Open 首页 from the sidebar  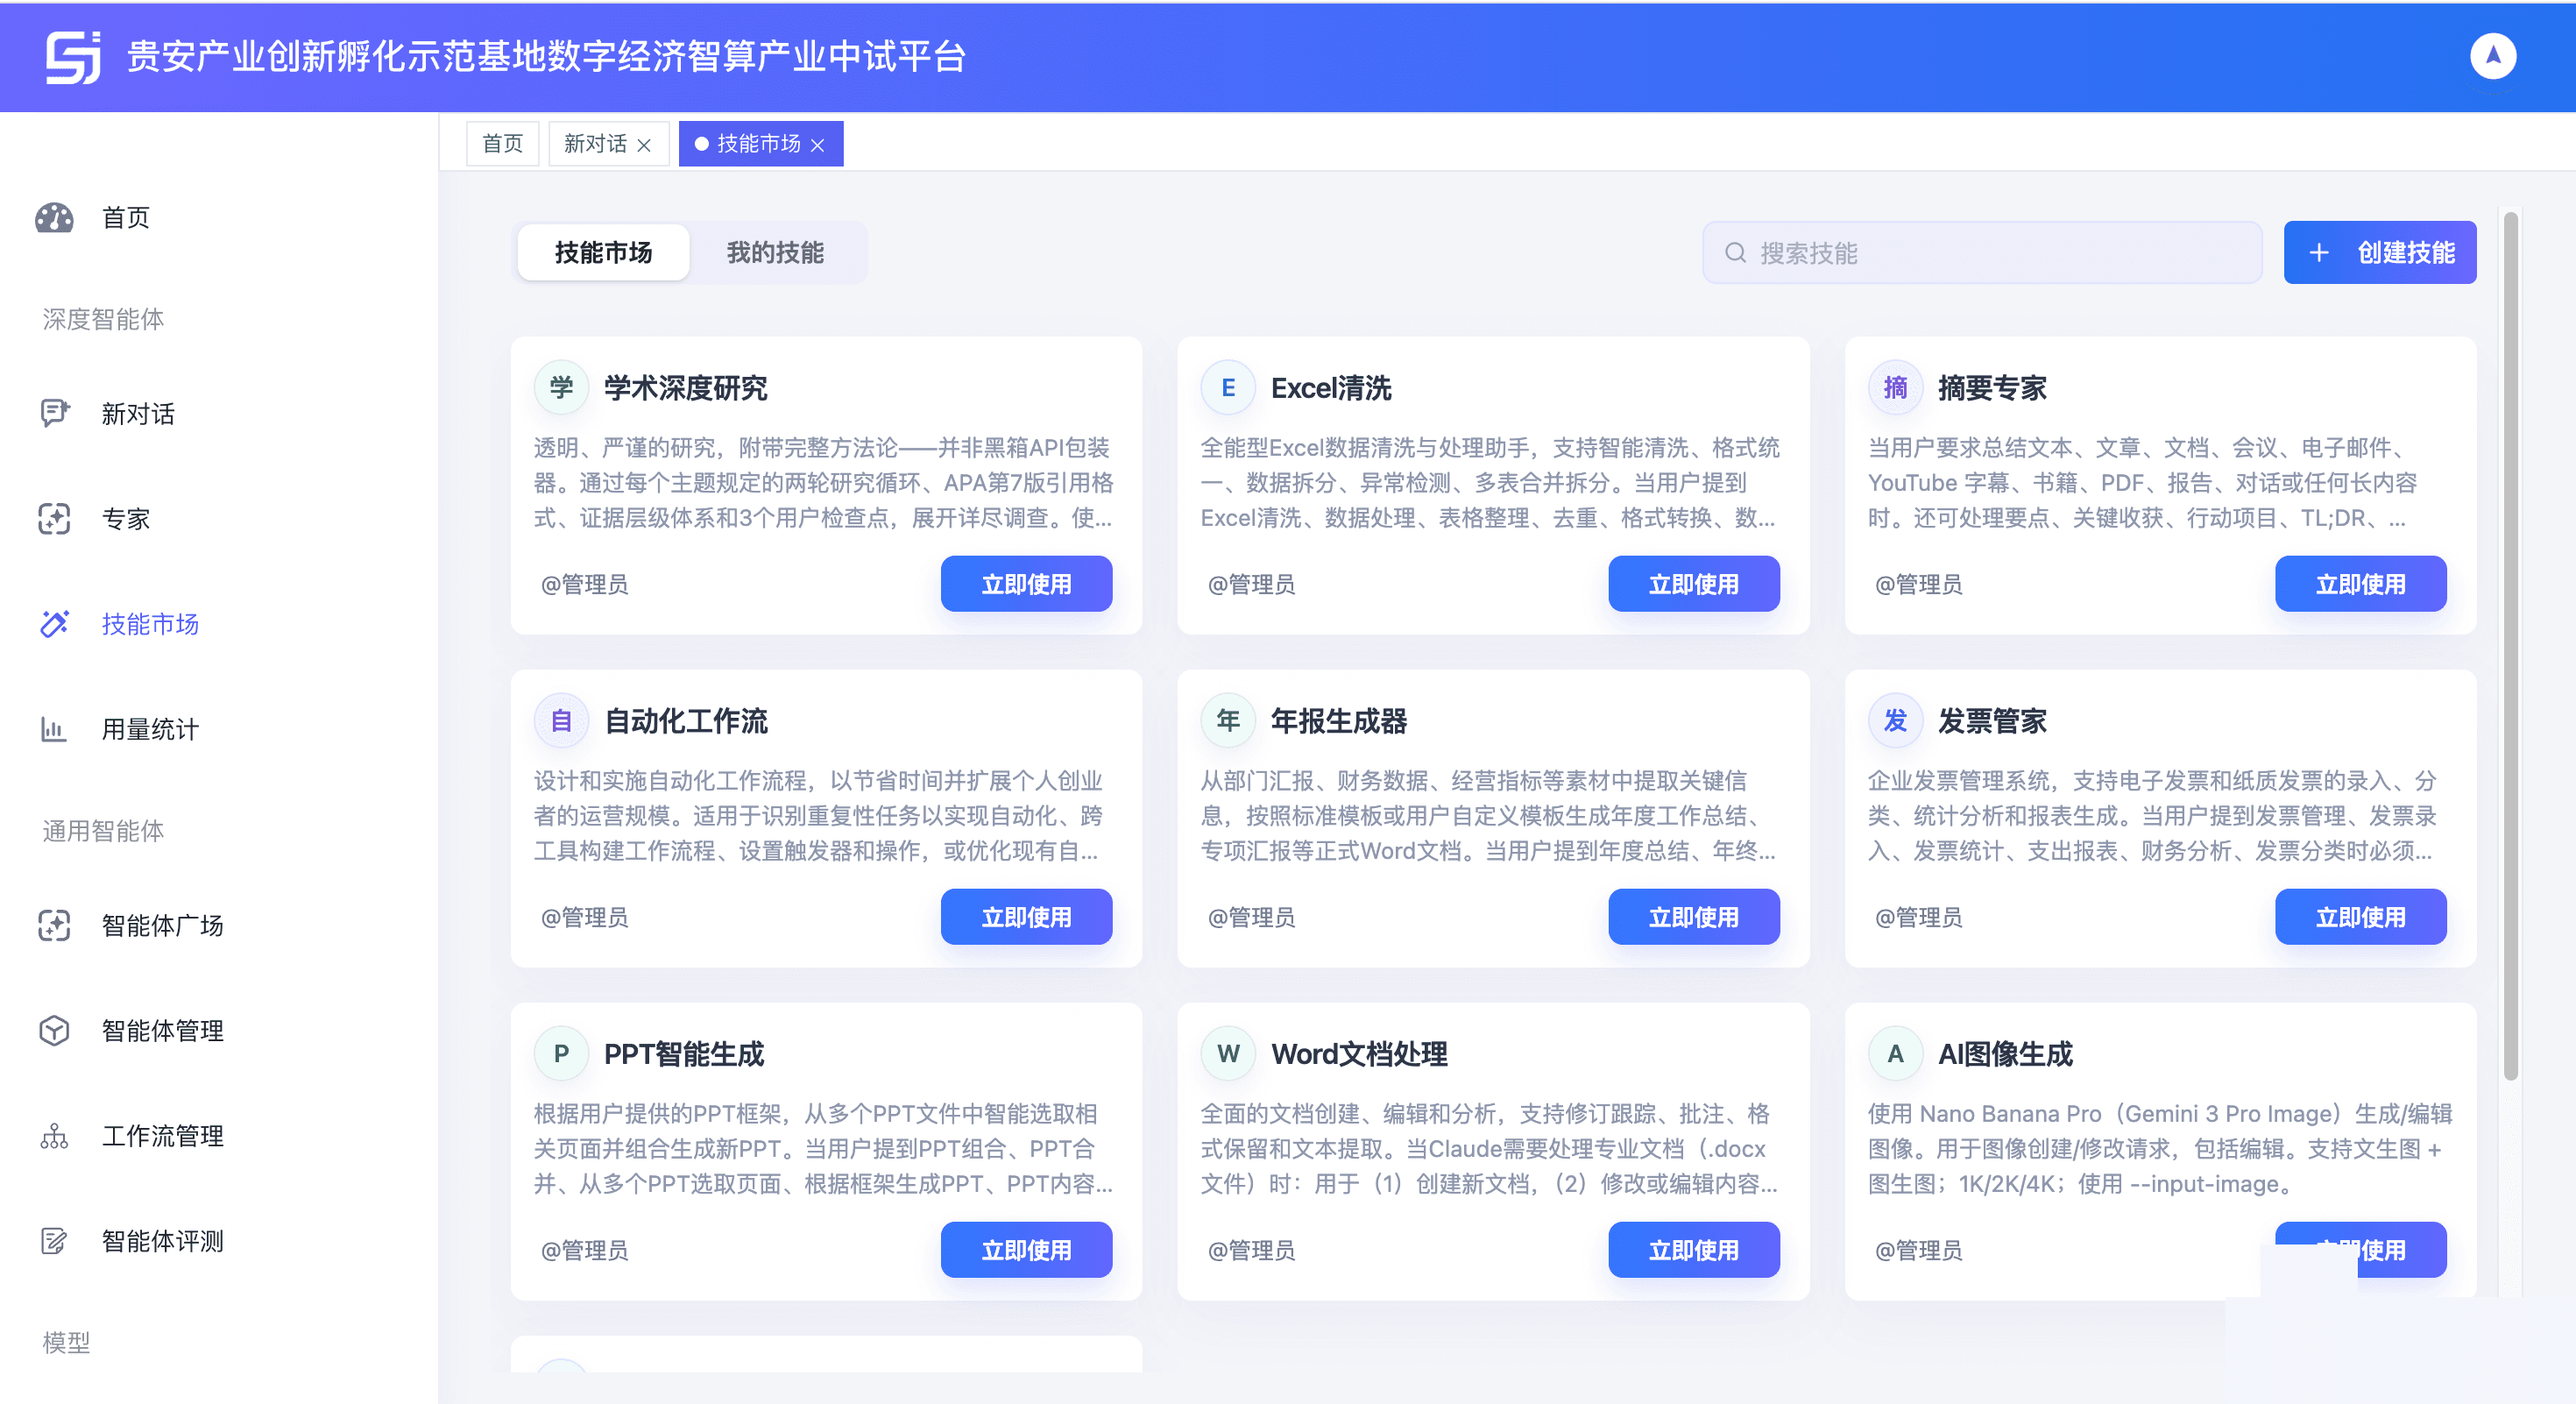125,218
